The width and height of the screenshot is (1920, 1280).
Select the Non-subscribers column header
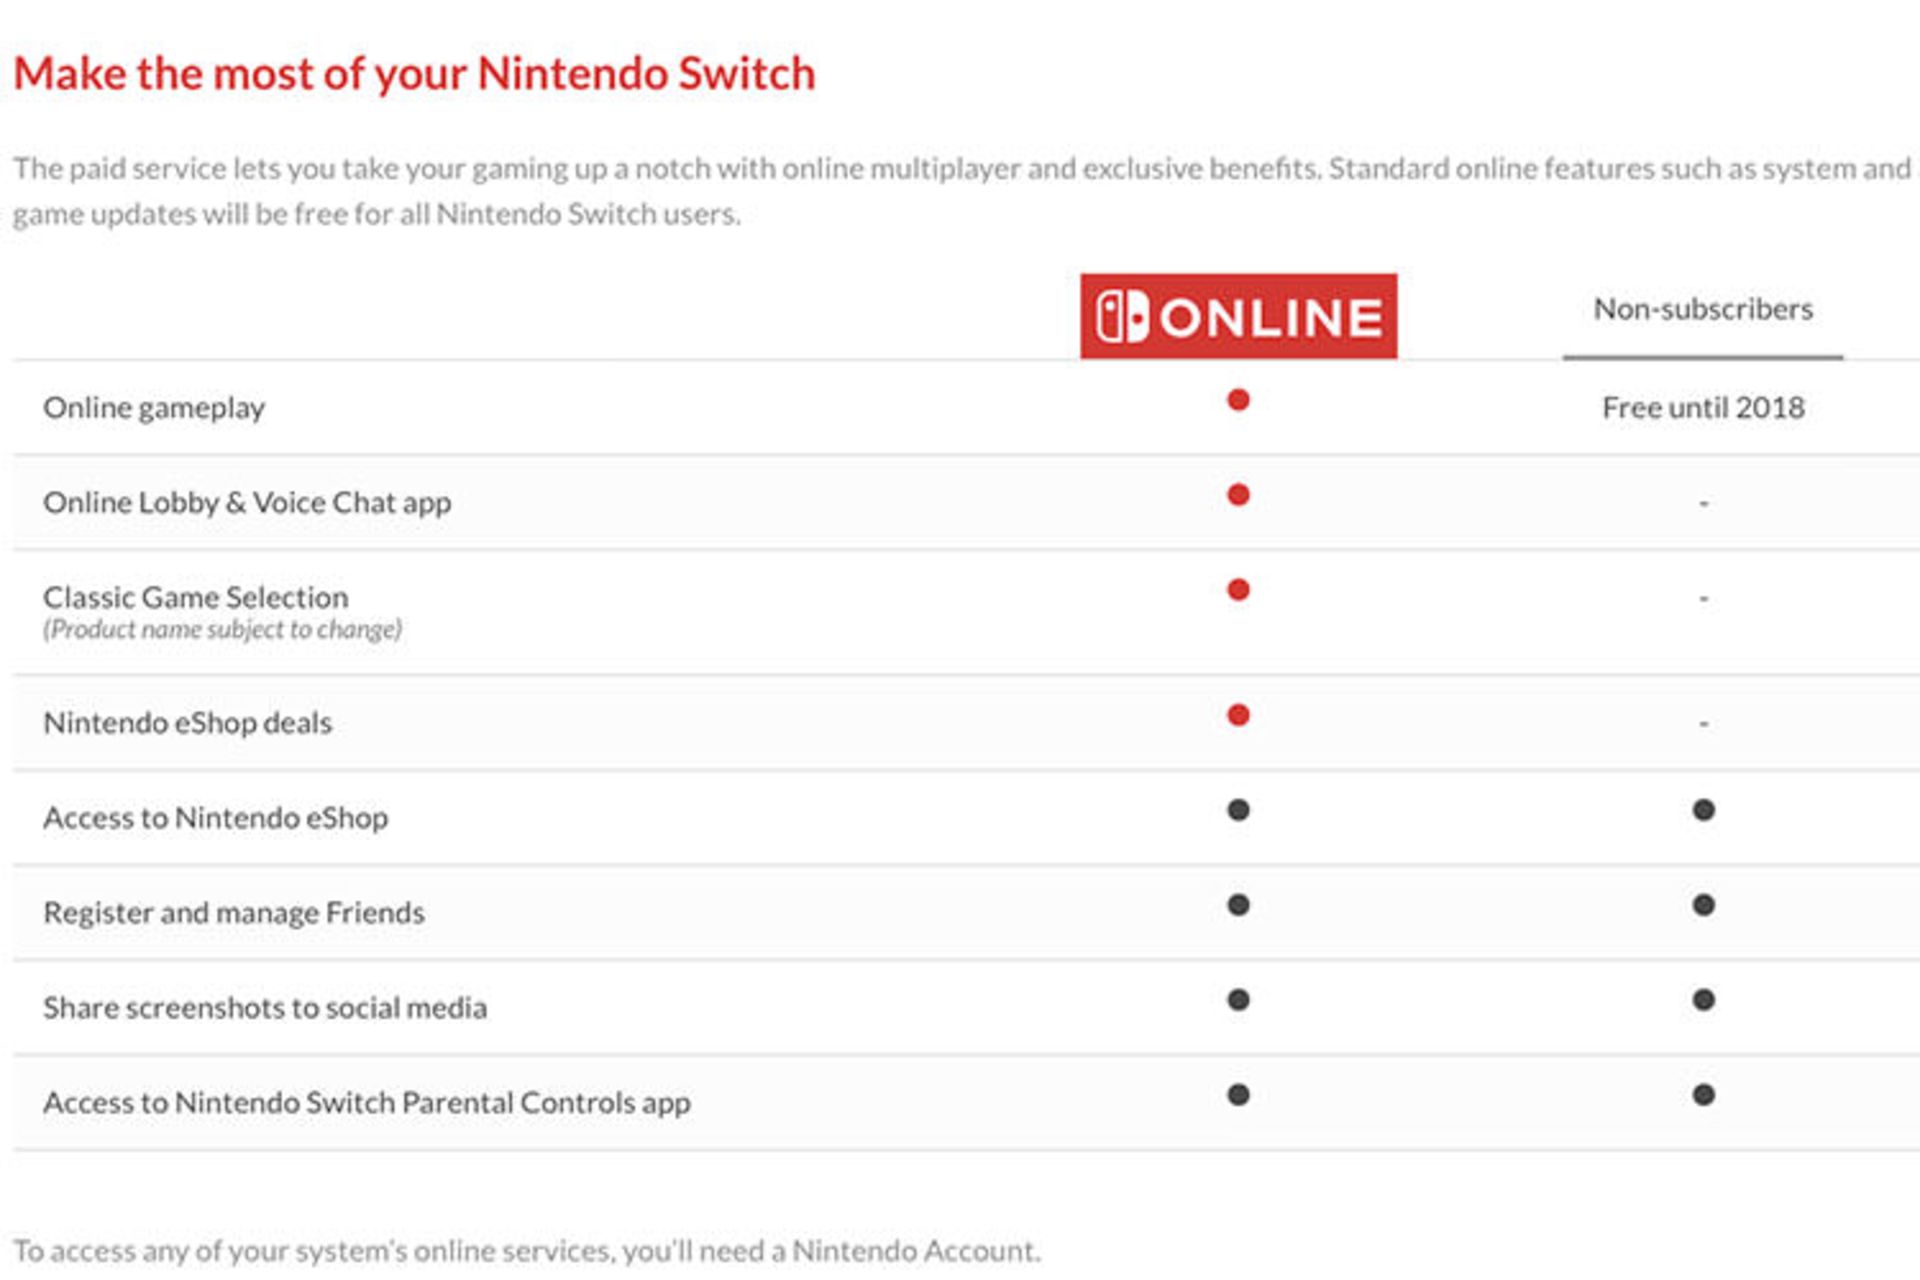click(x=1702, y=309)
